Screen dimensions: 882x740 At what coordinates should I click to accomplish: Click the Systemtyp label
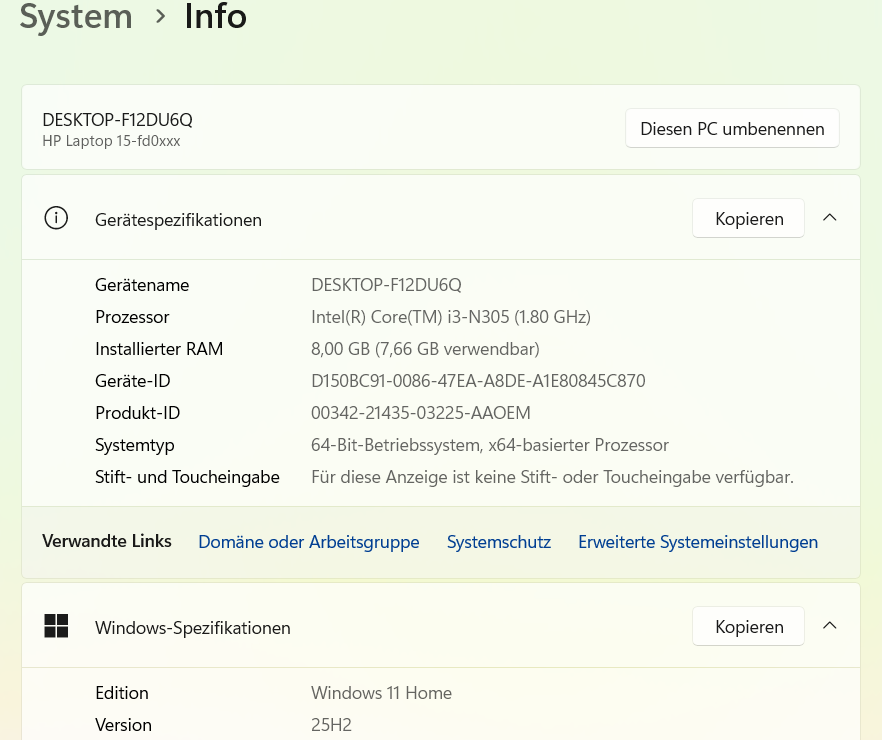click(x=135, y=445)
